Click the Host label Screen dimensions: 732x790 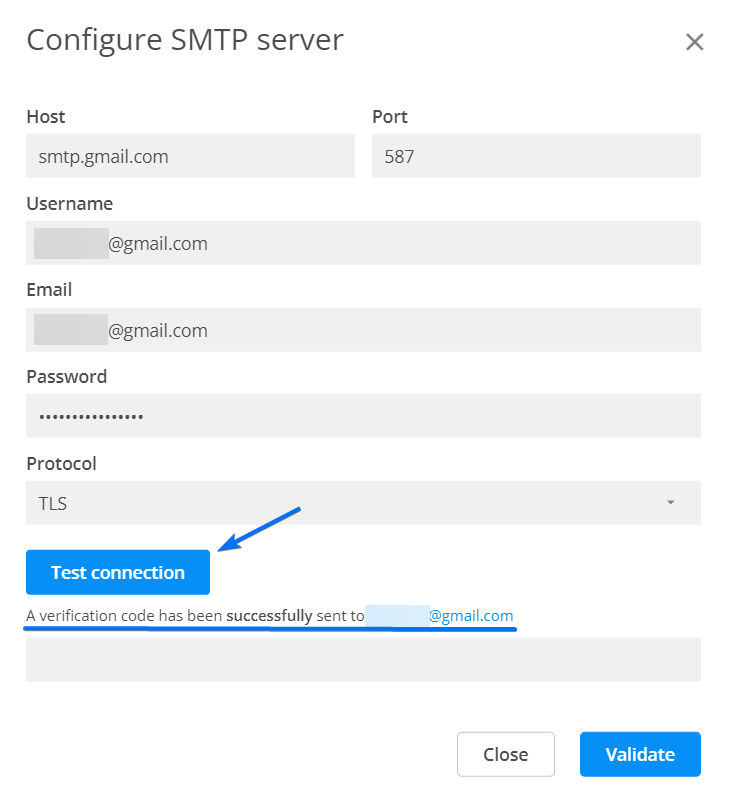point(46,117)
